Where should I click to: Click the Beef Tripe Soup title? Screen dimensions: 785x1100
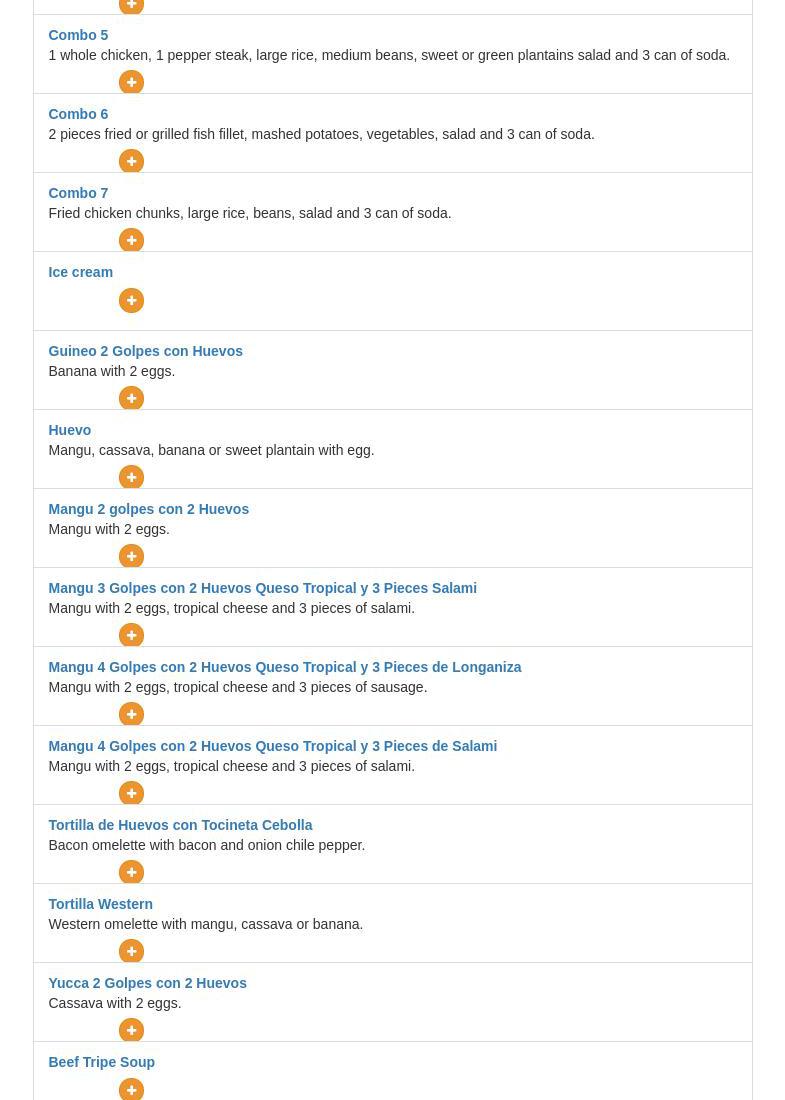101,1062
